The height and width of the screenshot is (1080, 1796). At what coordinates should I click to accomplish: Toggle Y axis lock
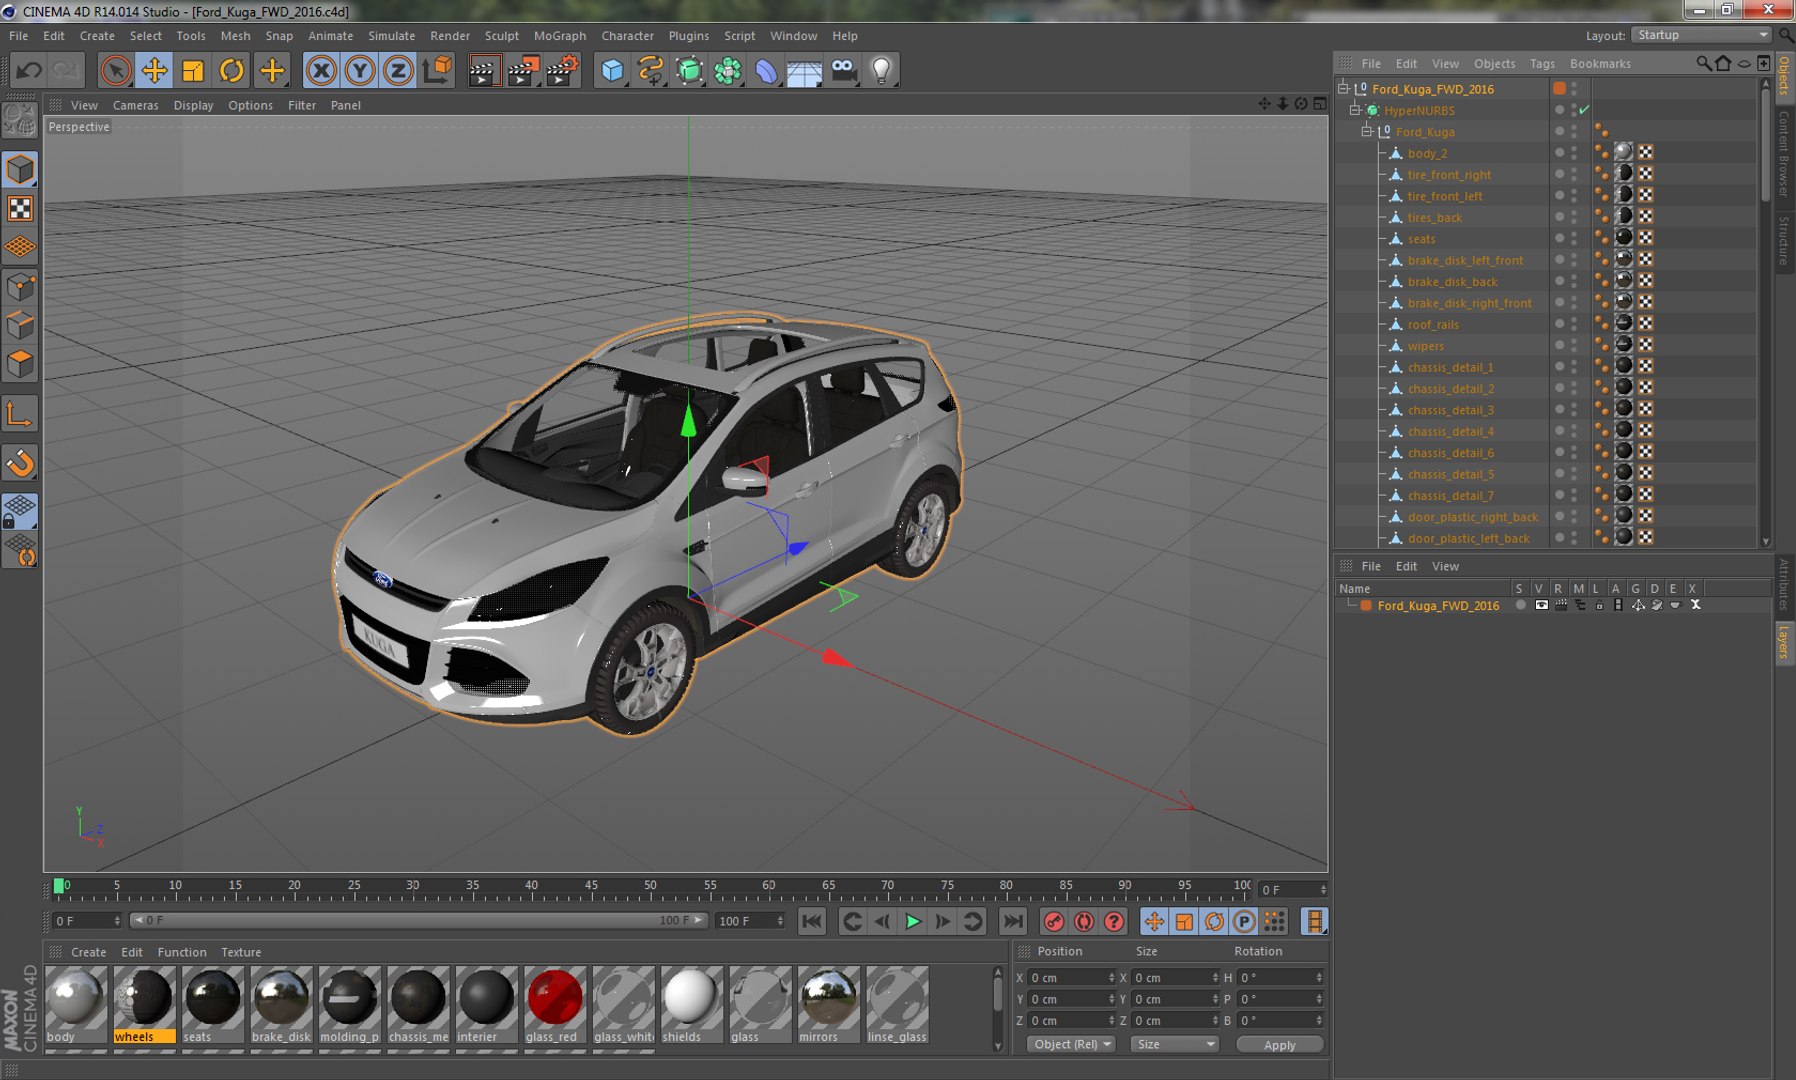point(360,70)
